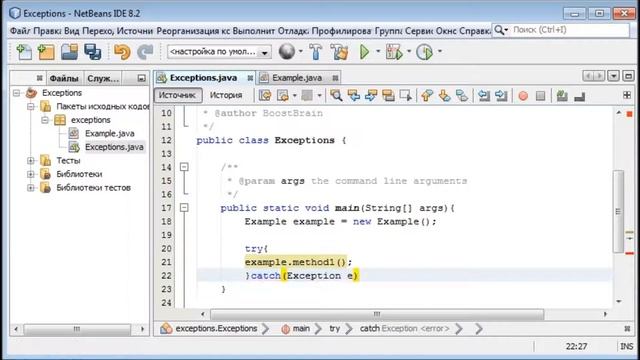Switch to the Служ... panel tab
640x360 pixels.
tap(103, 78)
